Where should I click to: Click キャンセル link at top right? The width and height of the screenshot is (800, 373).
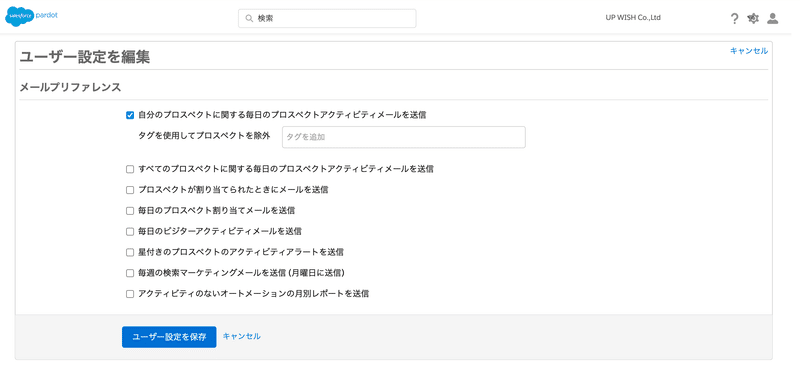(x=748, y=51)
